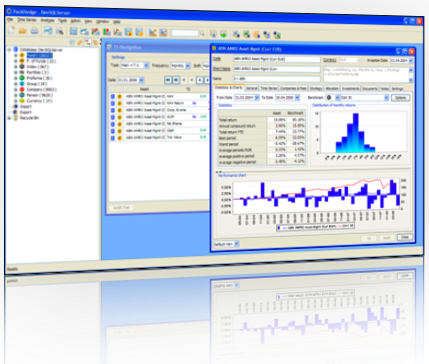429x364 pixels.
Task: Open the From Date dropdown
Action: tap(257, 97)
